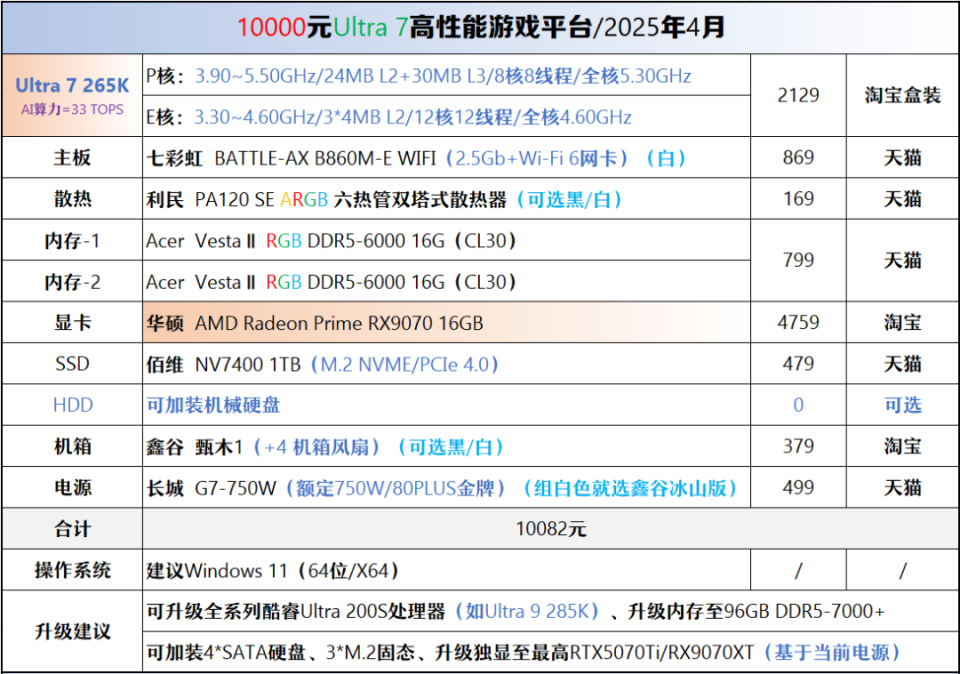Select the Ultra 7 265K cell

click(x=72, y=95)
